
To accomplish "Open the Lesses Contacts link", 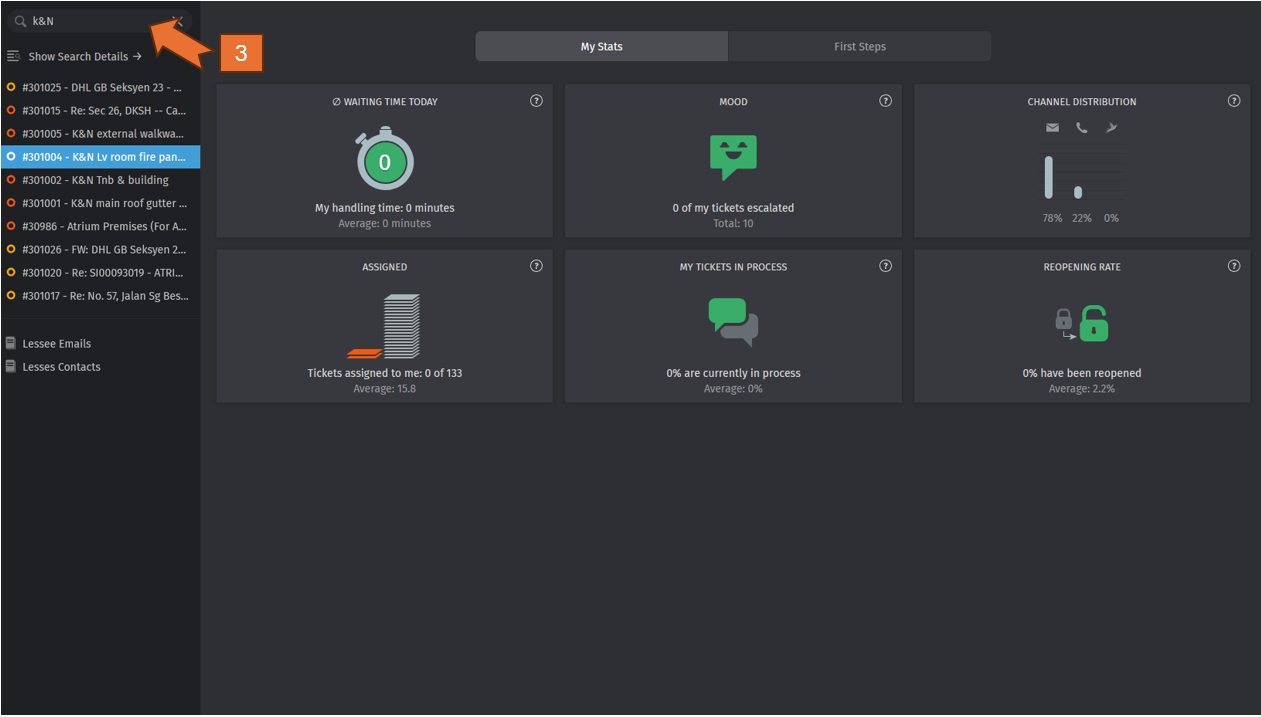I will point(61,367).
